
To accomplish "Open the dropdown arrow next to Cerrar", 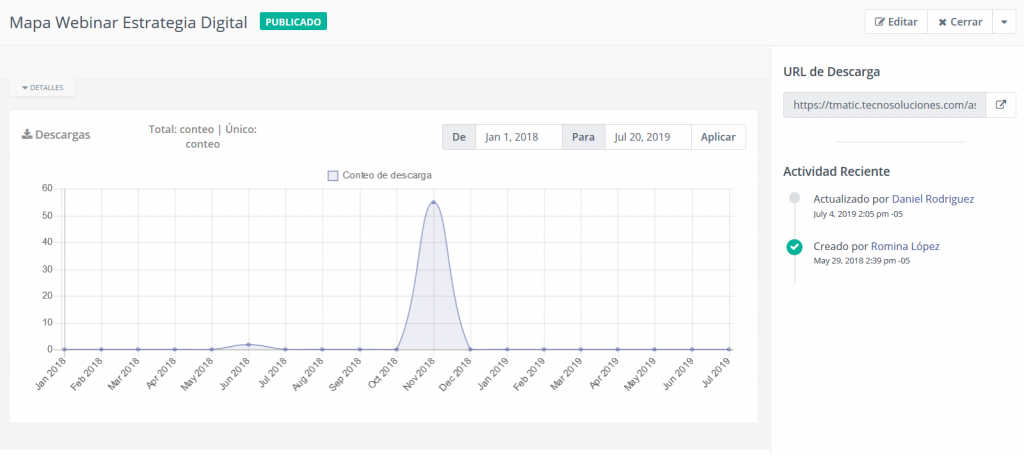I will pos(1004,22).
